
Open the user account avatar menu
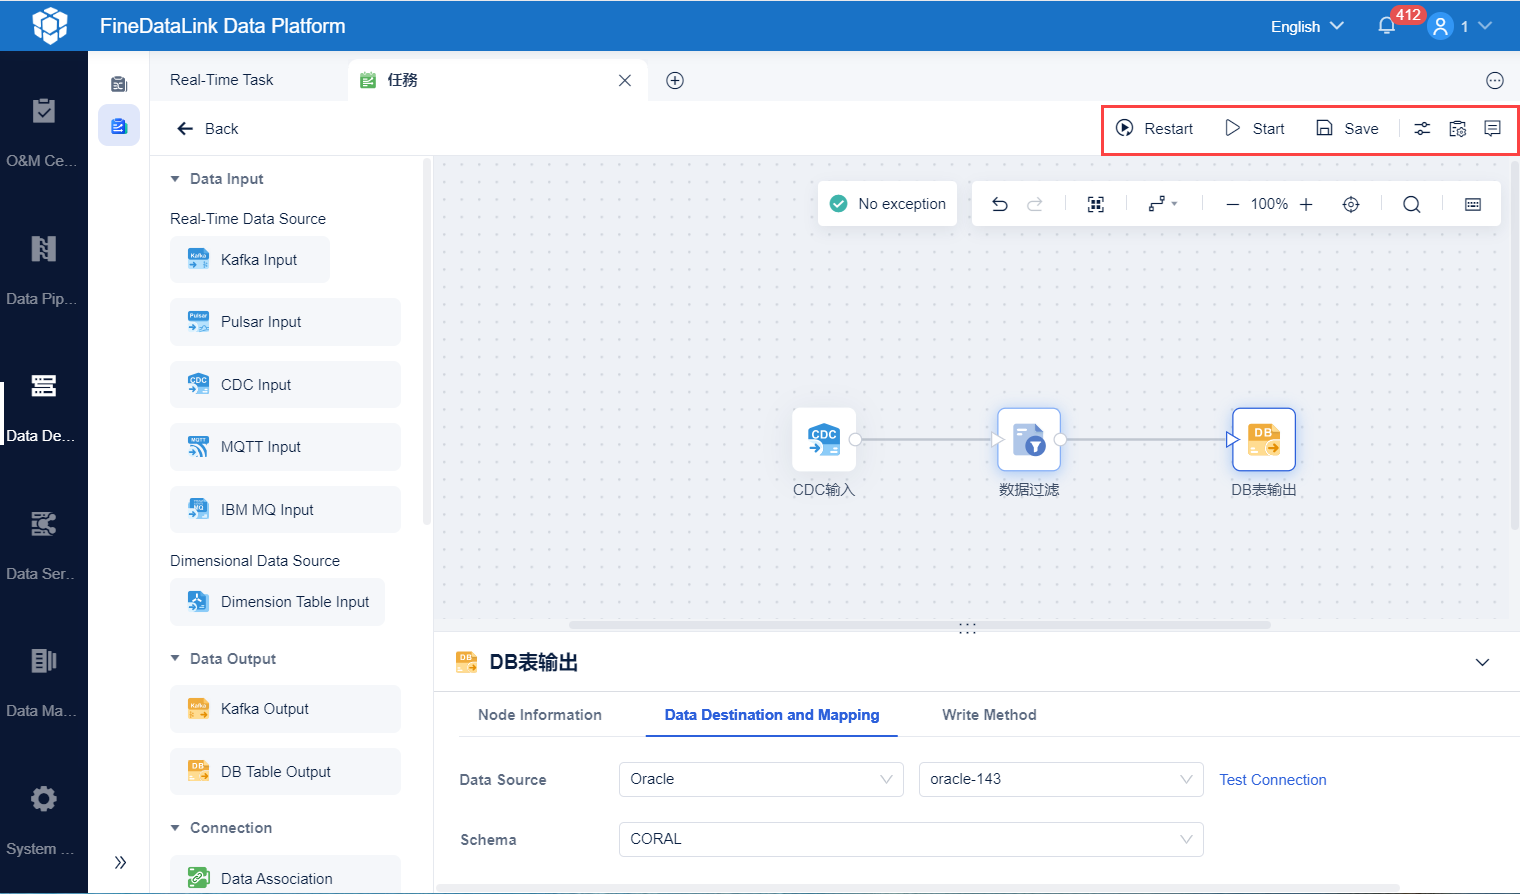point(1440,26)
